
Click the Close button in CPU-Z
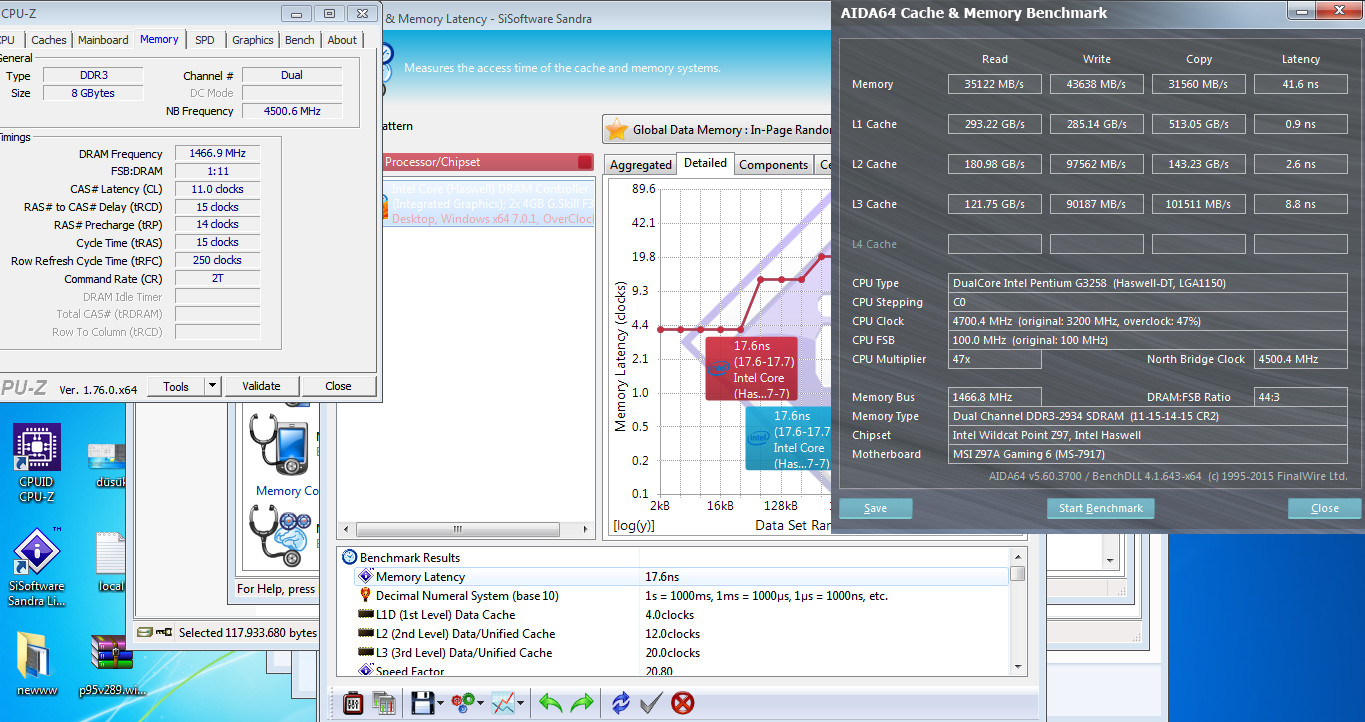click(x=338, y=386)
